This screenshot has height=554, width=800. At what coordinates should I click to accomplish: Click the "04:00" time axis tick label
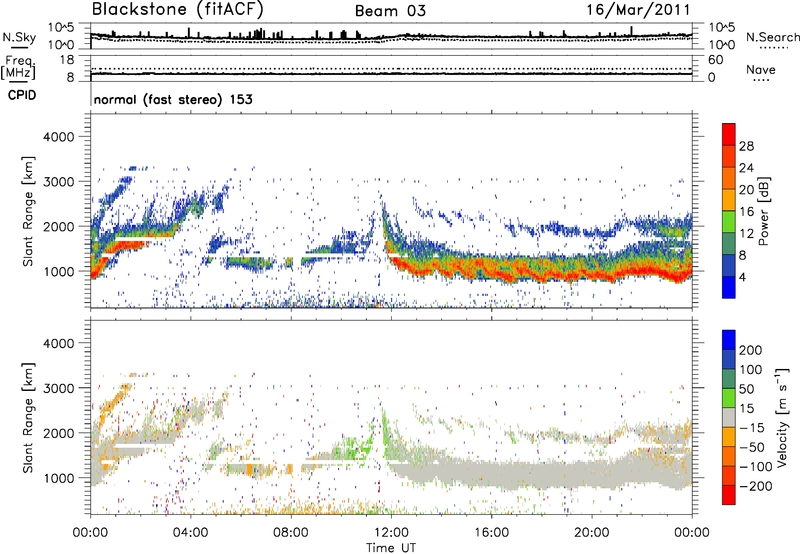pyautogui.click(x=190, y=533)
